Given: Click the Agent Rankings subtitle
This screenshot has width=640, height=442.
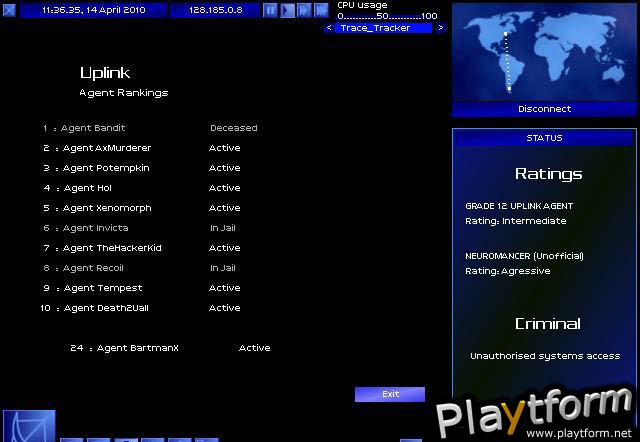Looking at the screenshot, I should tap(124, 93).
